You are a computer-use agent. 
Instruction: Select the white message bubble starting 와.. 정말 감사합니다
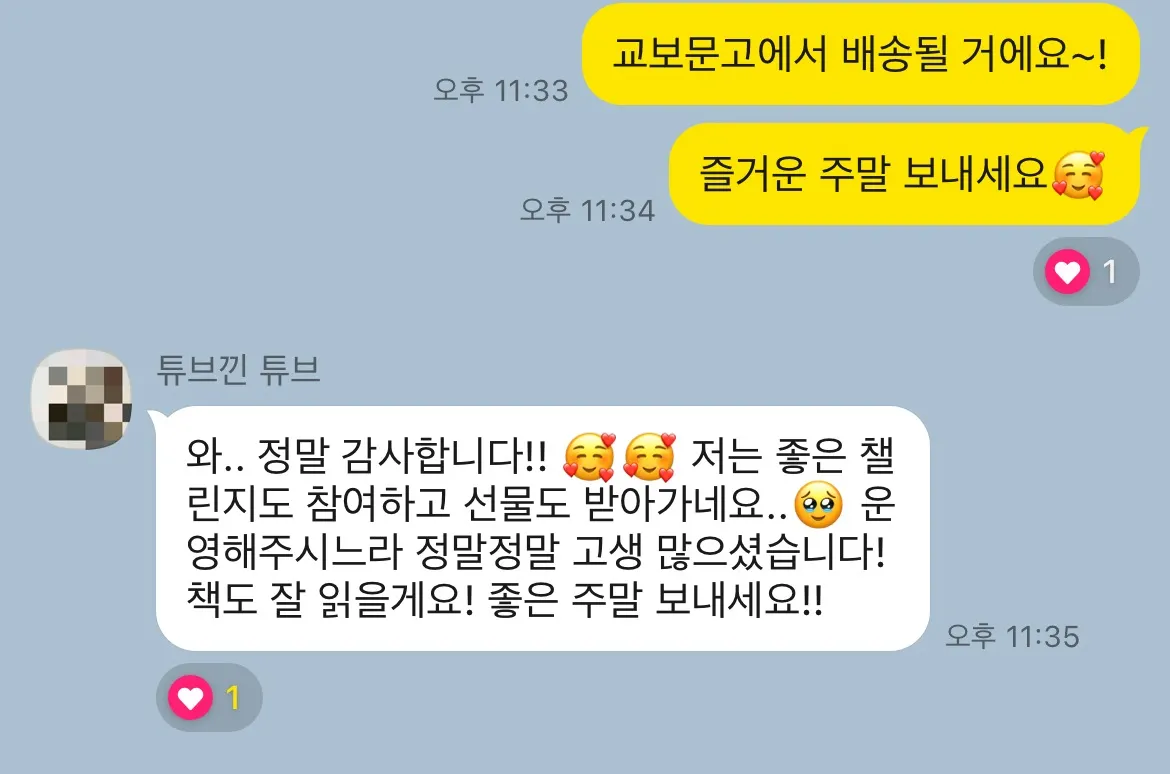tap(542, 528)
